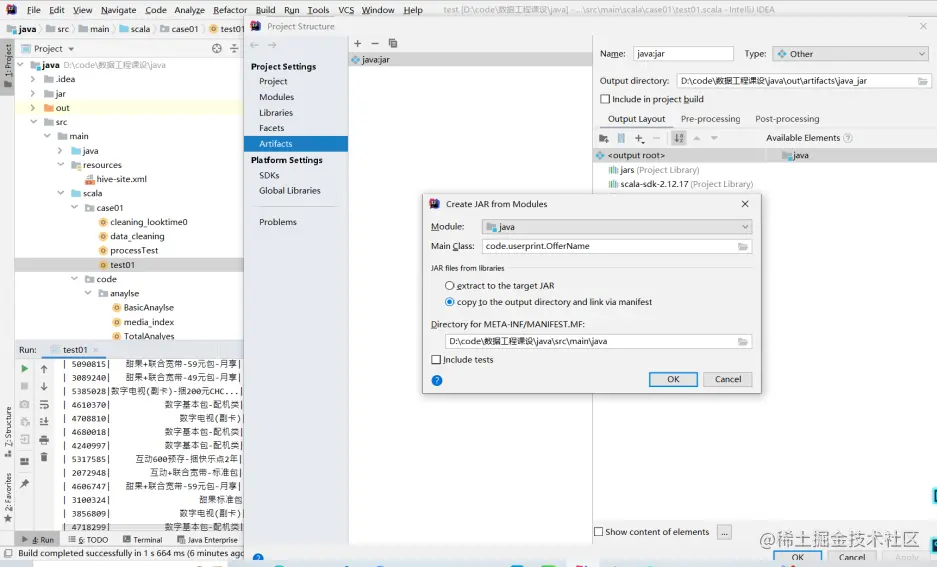Click OK in Create JAR from Modules dialog
Screen dimensions: 937x567
(673, 379)
